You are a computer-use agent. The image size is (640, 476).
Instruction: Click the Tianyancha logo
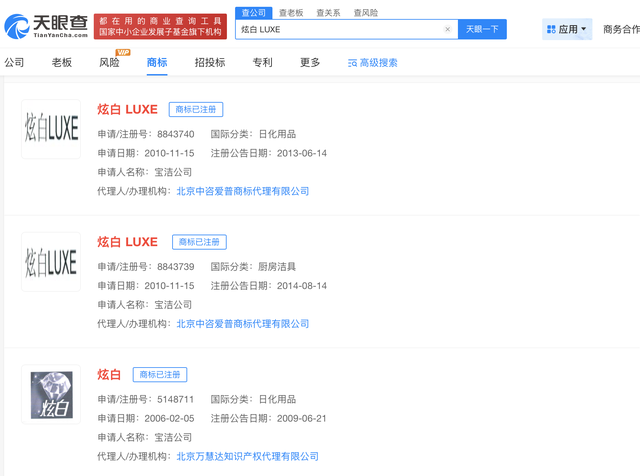click(46, 26)
